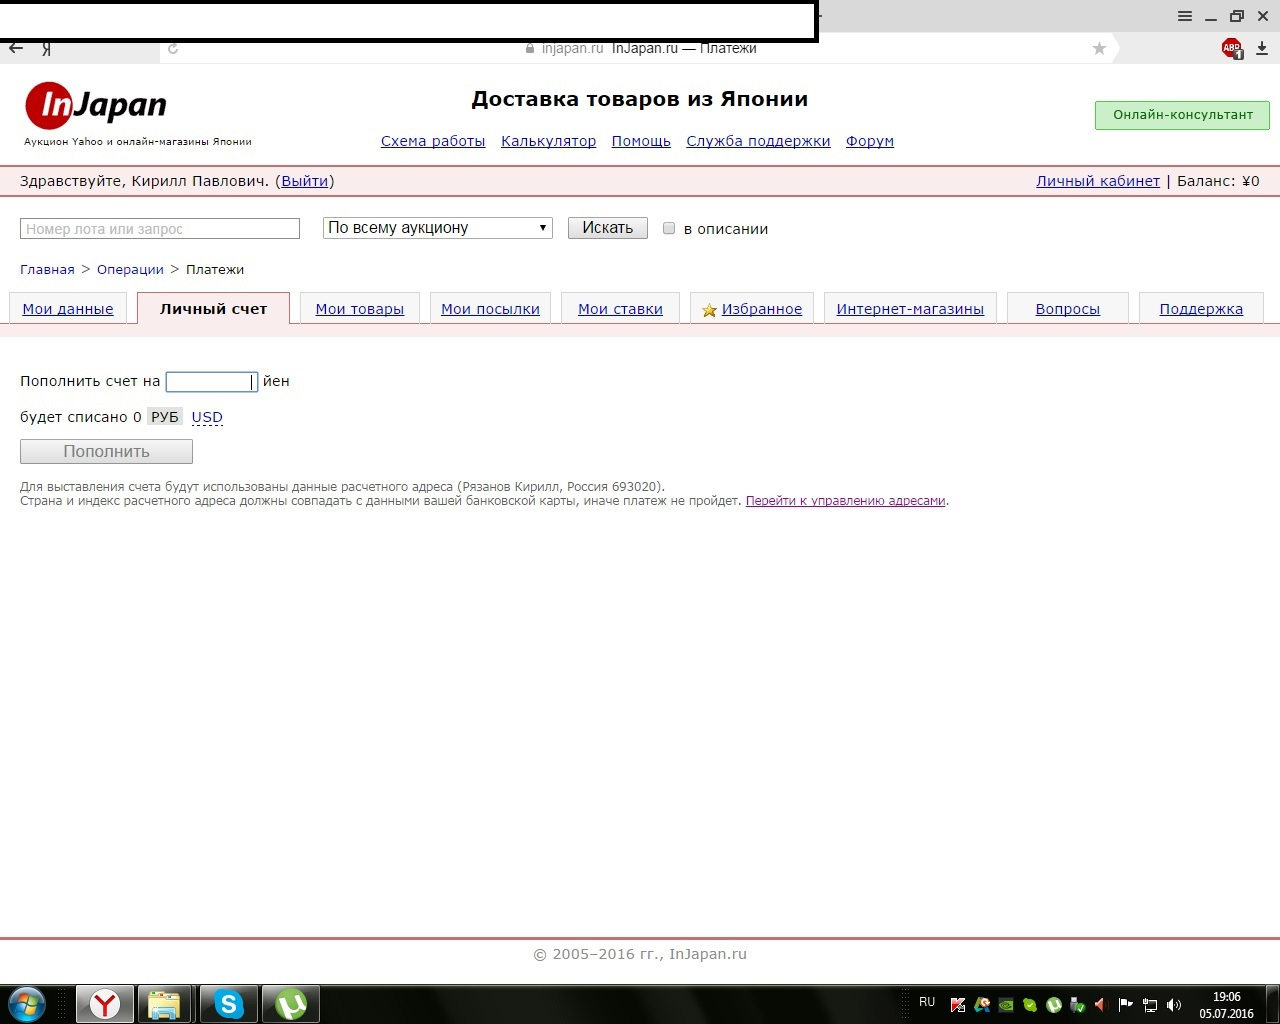Open Yandex Browser in the taskbar
This screenshot has width=1280, height=1024.
pyautogui.click(x=105, y=1004)
